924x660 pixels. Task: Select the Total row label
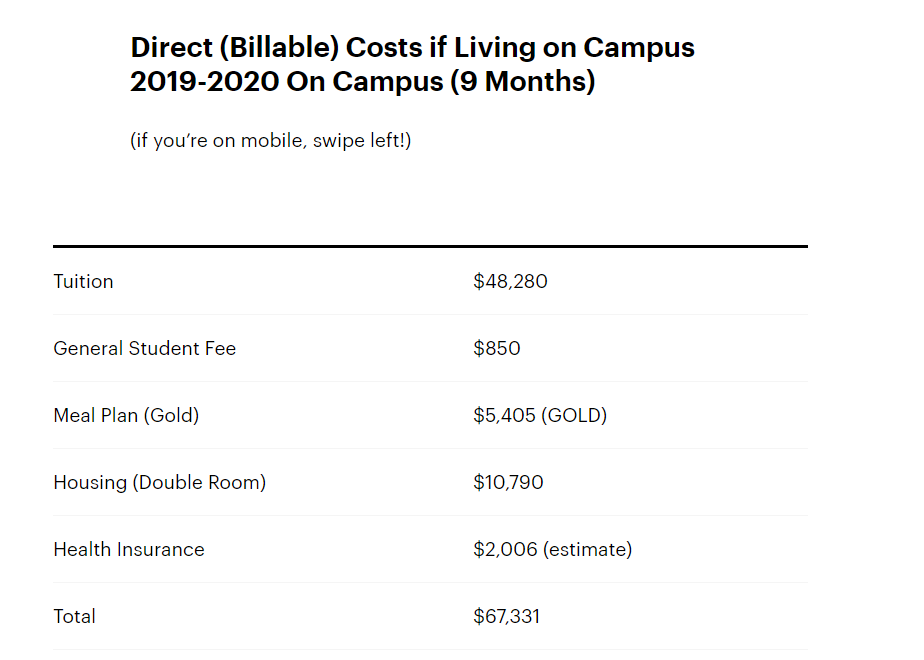74,616
